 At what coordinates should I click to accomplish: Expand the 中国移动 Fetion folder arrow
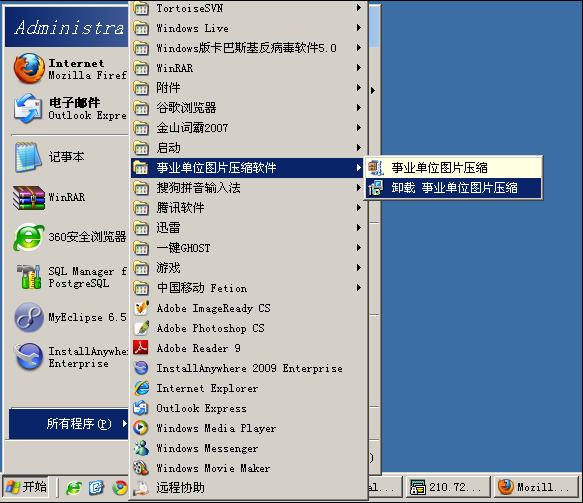pos(359,288)
